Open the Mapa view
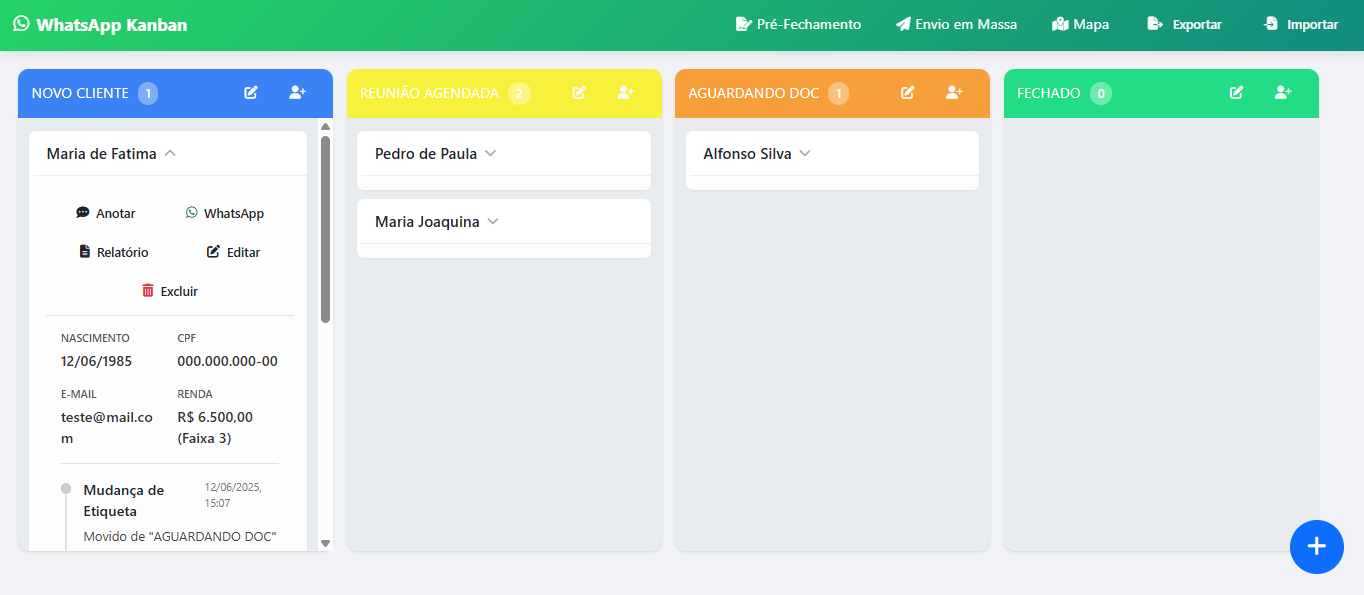 click(1080, 24)
